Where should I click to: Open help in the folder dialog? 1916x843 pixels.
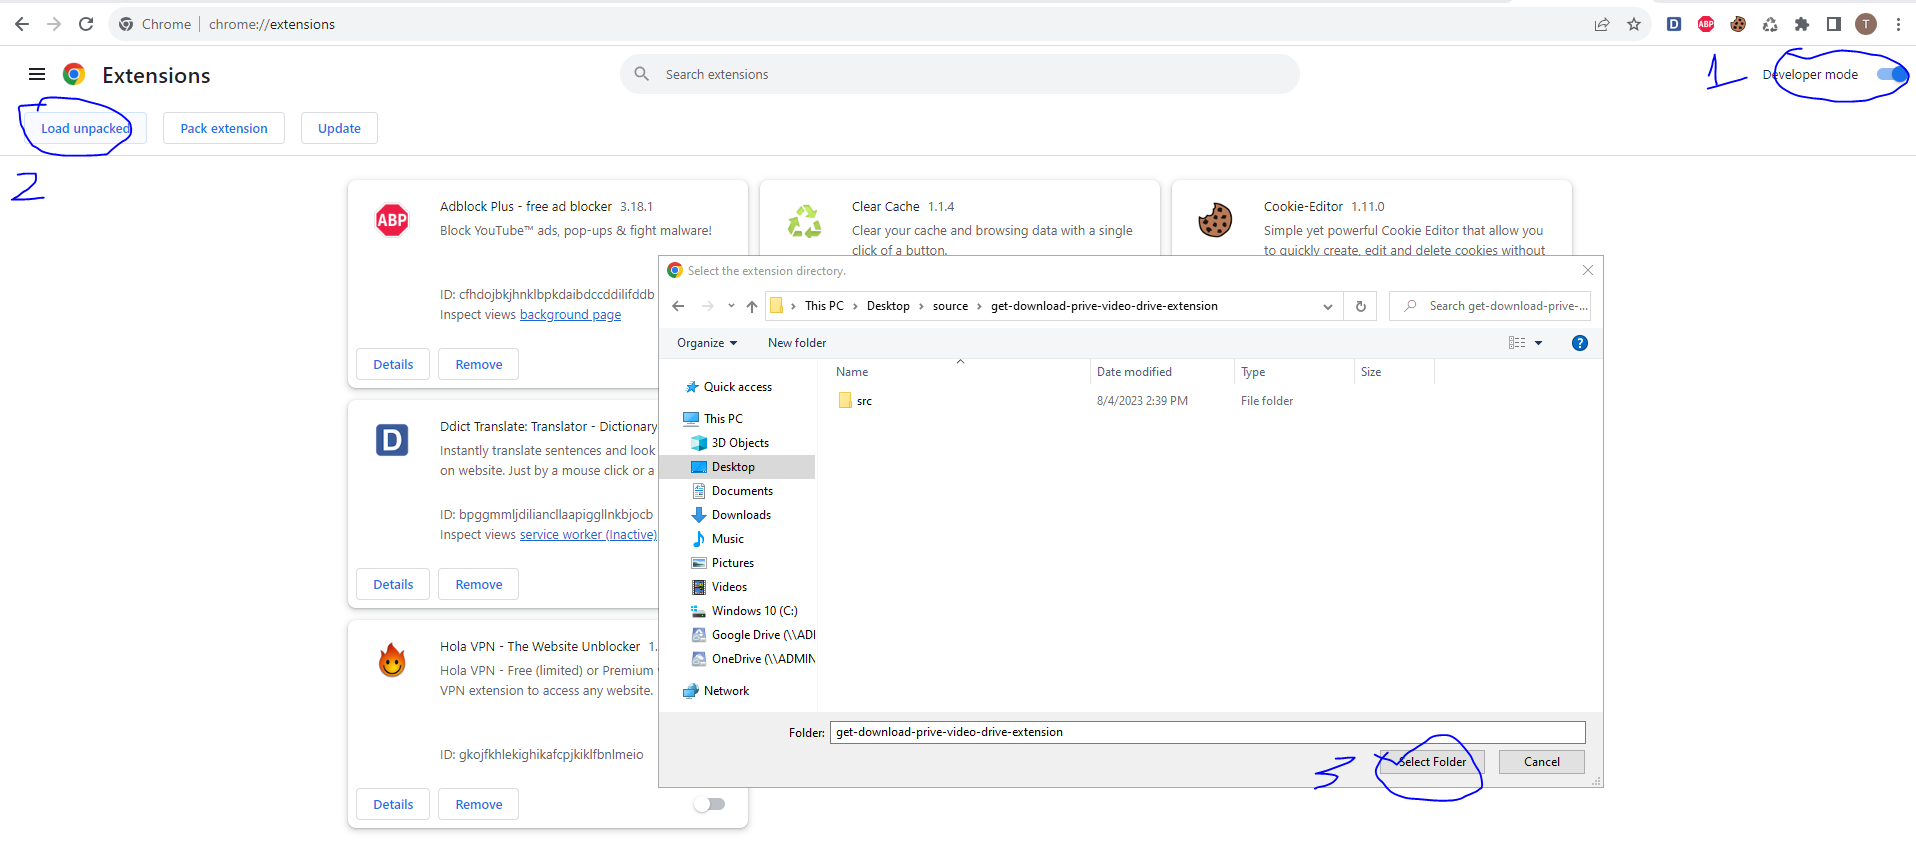click(x=1580, y=343)
